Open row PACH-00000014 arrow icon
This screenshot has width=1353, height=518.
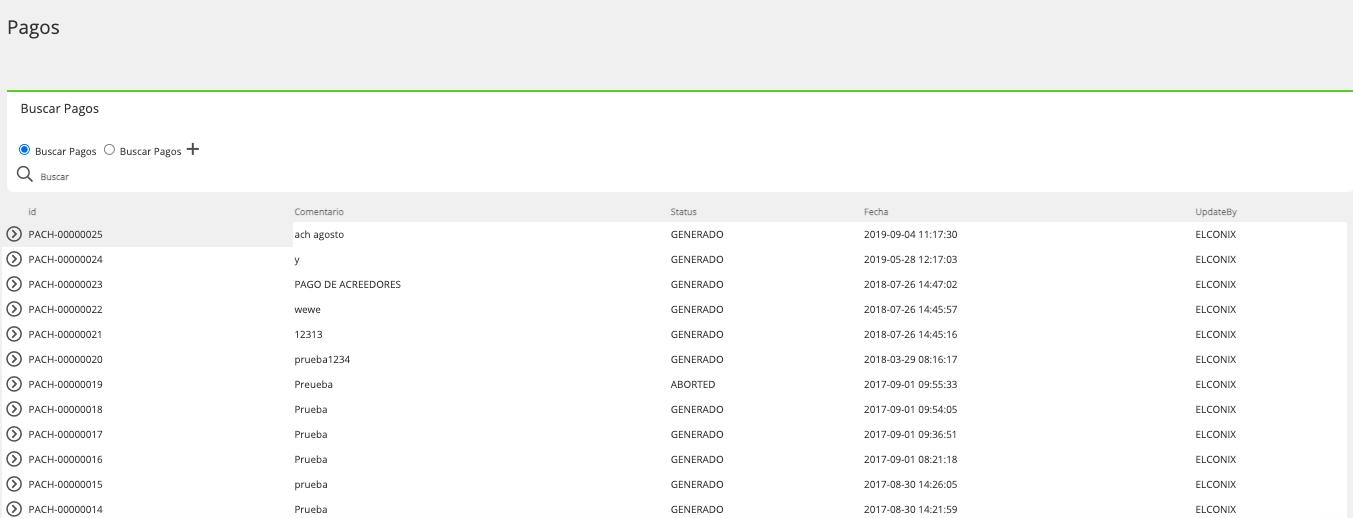pyautogui.click(x=14, y=509)
